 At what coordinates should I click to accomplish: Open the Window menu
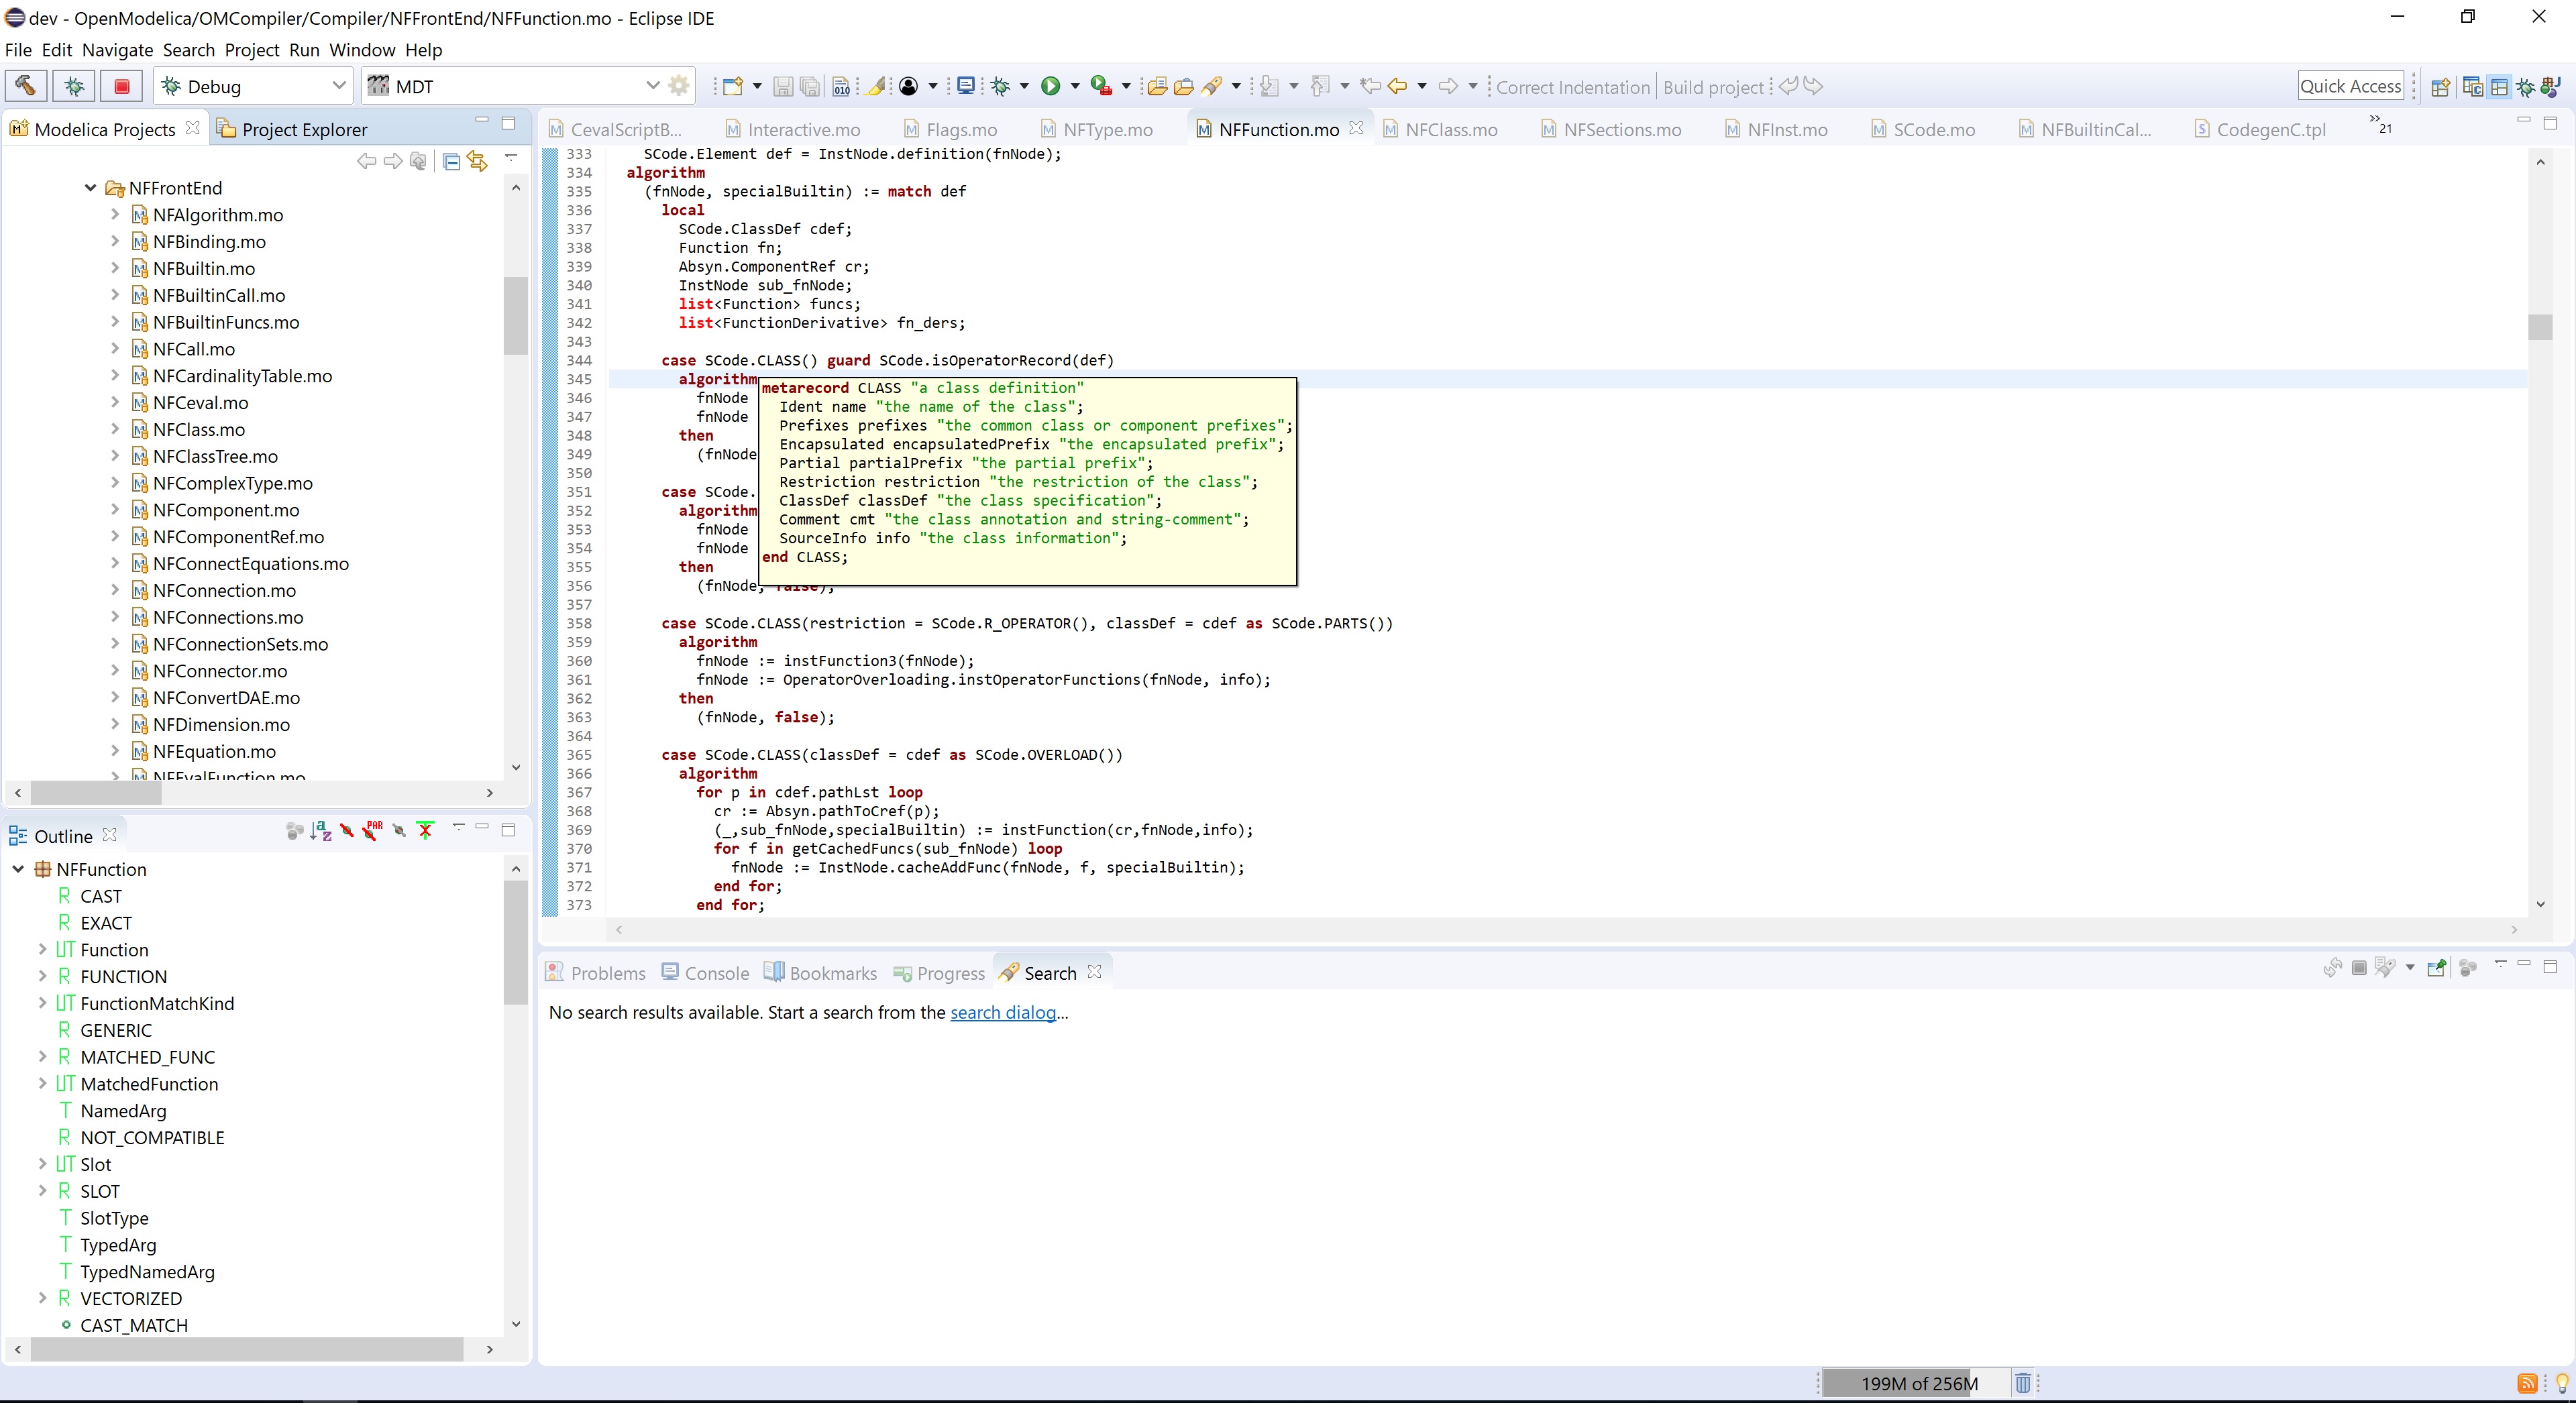[362, 50]
